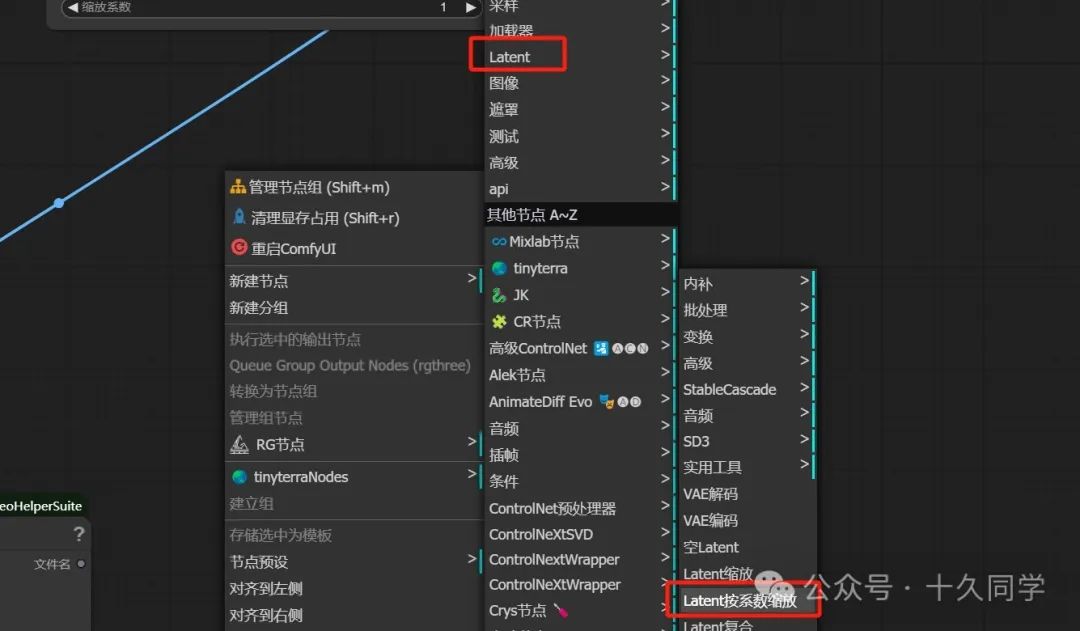Click the tinyterraNodes globe icon
The width and height of the screenshot is (1080, 631).
239,477
